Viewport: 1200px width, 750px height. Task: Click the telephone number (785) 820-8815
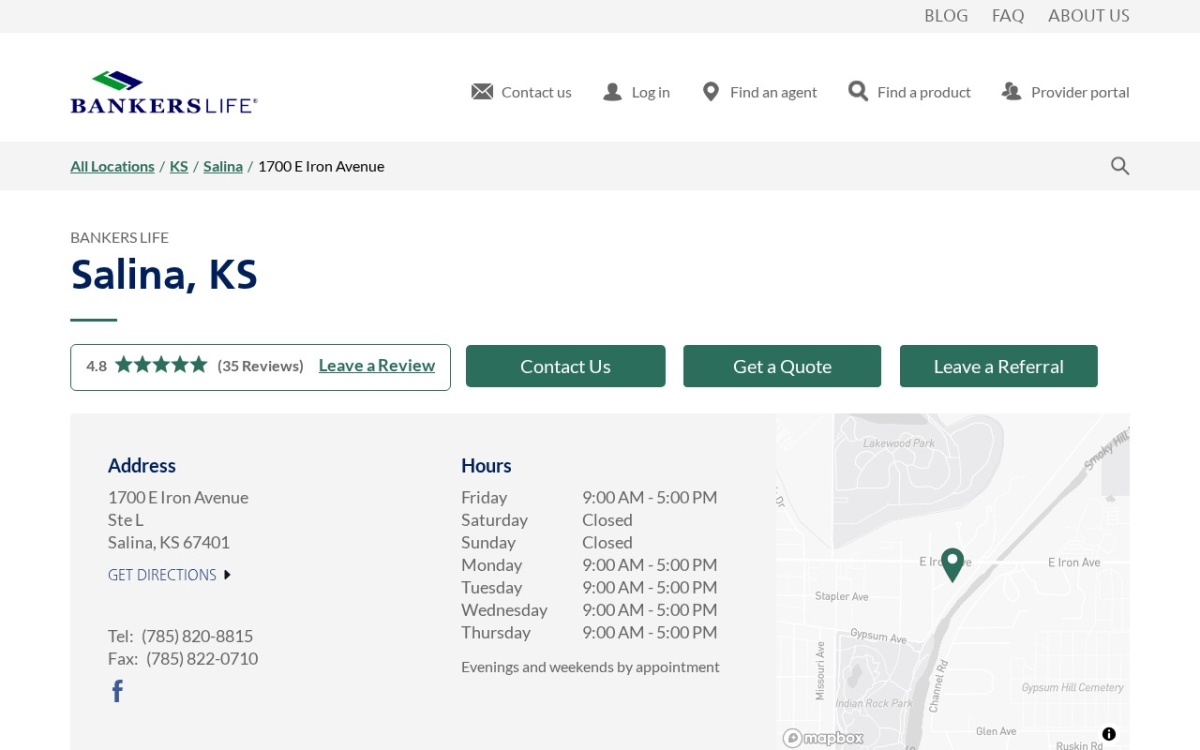click(x=197, y=636)
